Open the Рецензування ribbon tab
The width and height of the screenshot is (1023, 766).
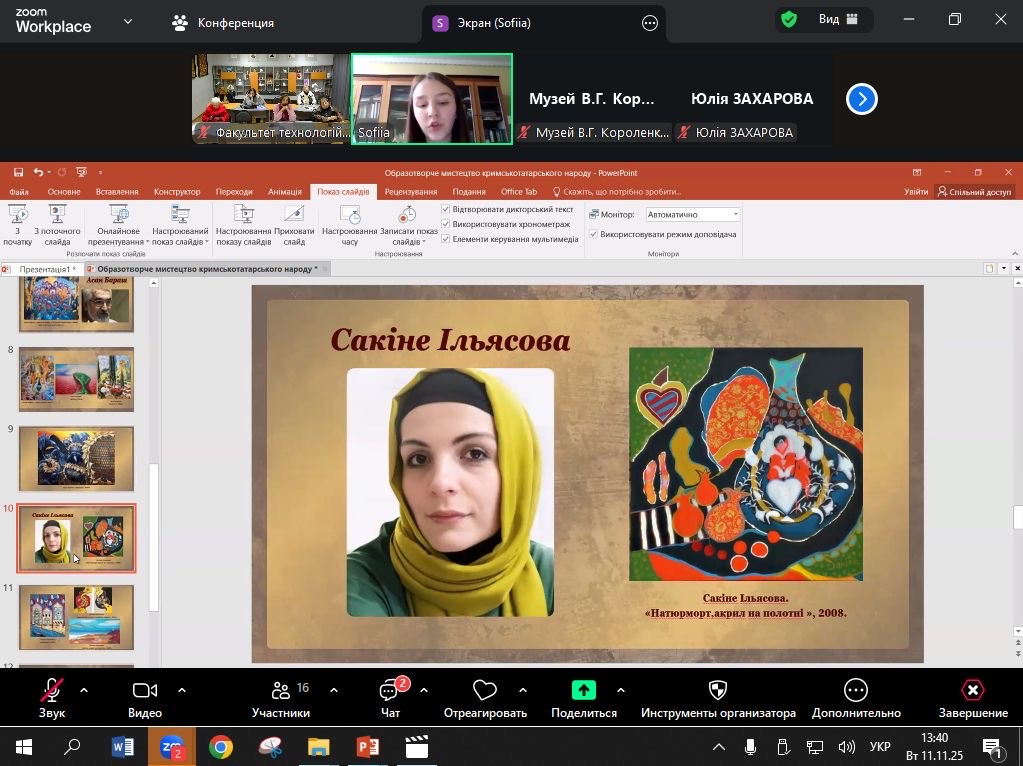[410, 192]
